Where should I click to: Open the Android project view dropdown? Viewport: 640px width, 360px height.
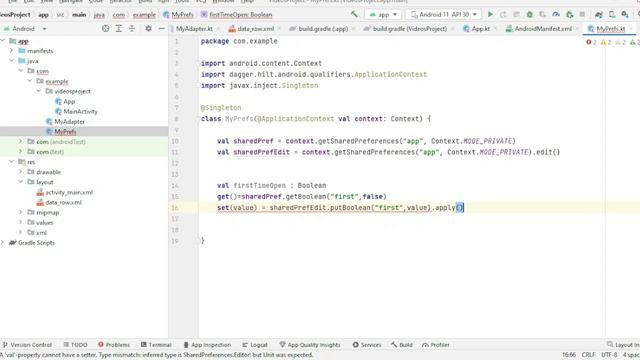(25, 29)
